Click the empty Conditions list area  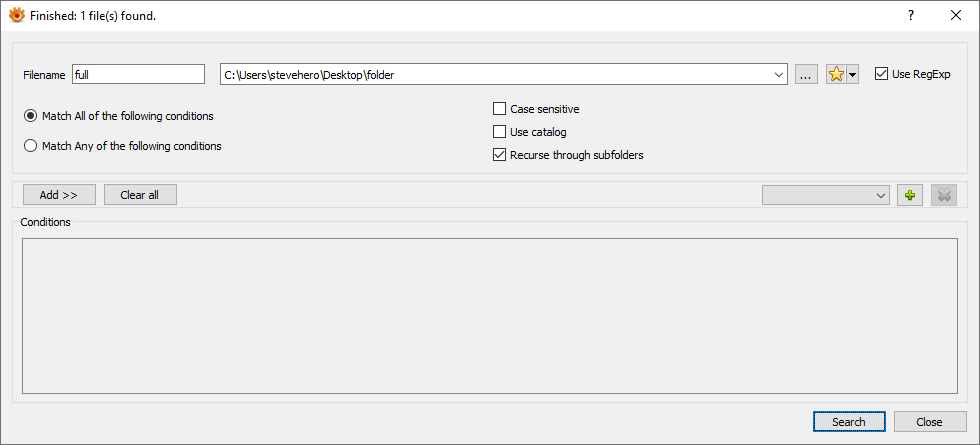(x=489, y=316)
